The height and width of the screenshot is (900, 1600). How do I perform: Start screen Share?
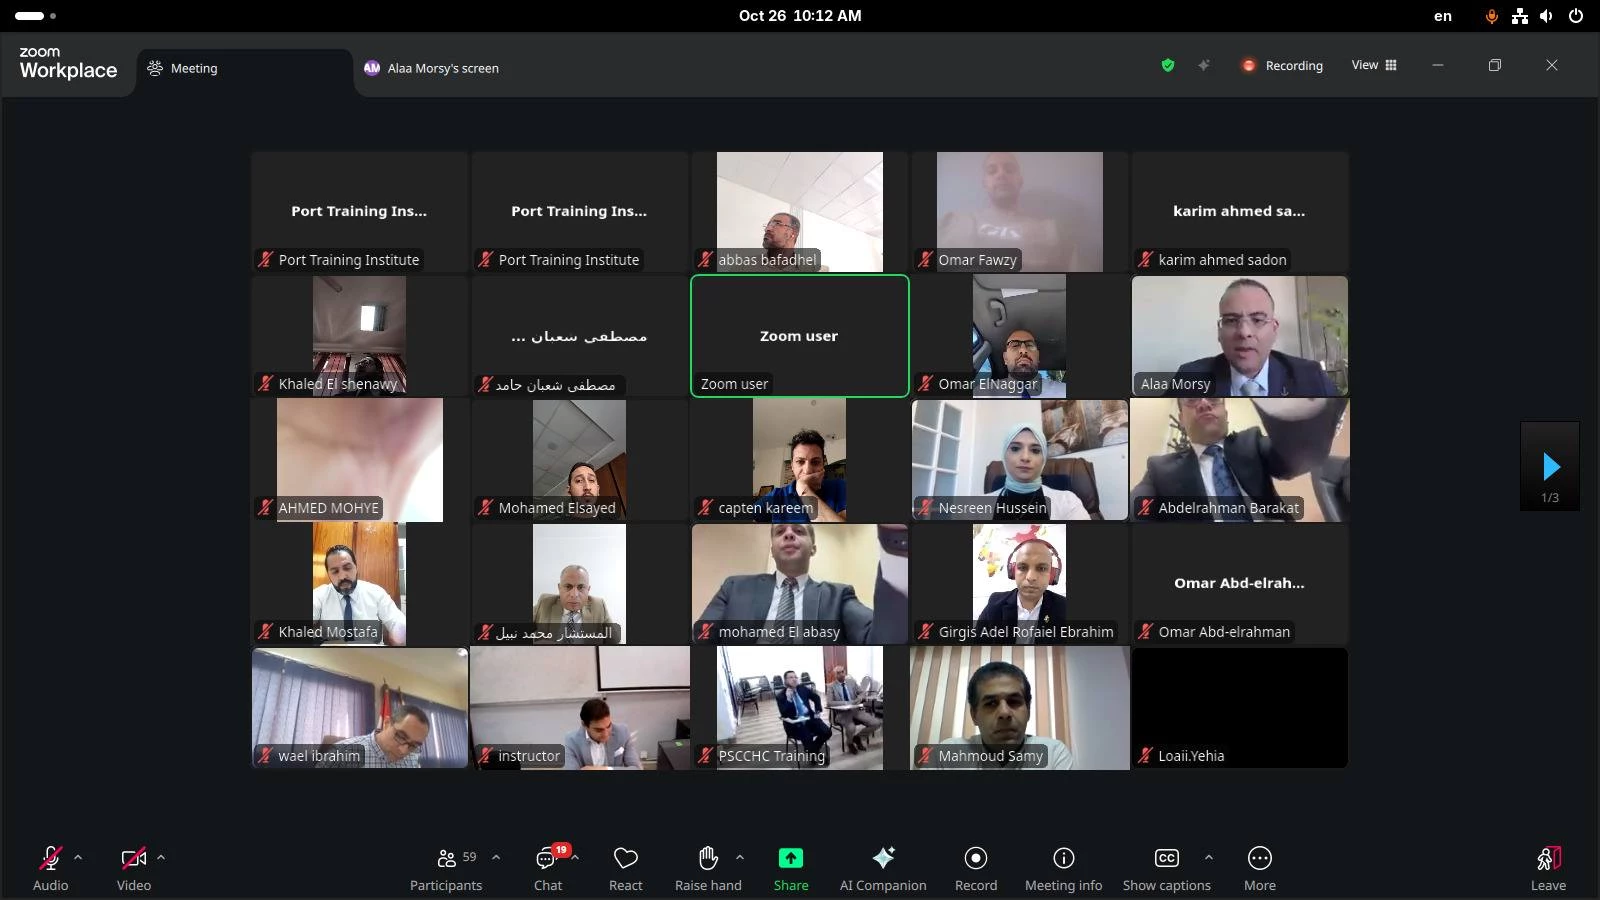(x=790, y=867)
